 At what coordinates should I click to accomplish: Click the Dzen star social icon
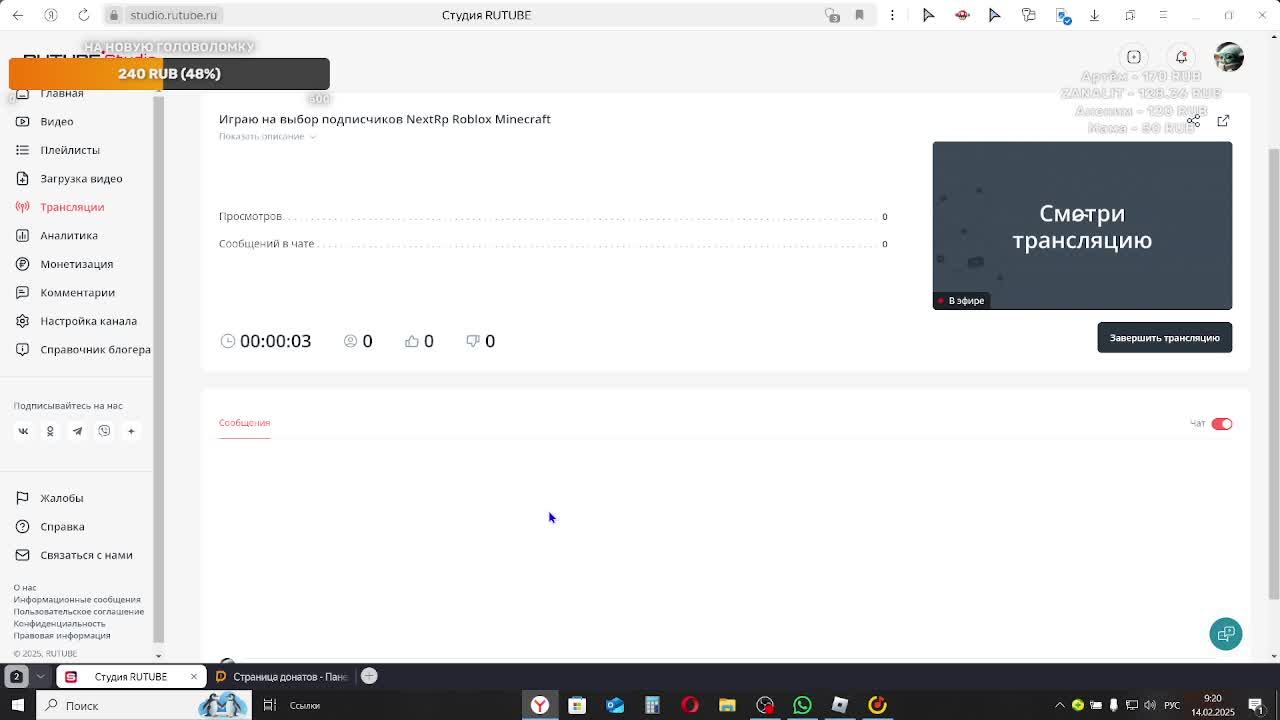click(x=131, y=431)
